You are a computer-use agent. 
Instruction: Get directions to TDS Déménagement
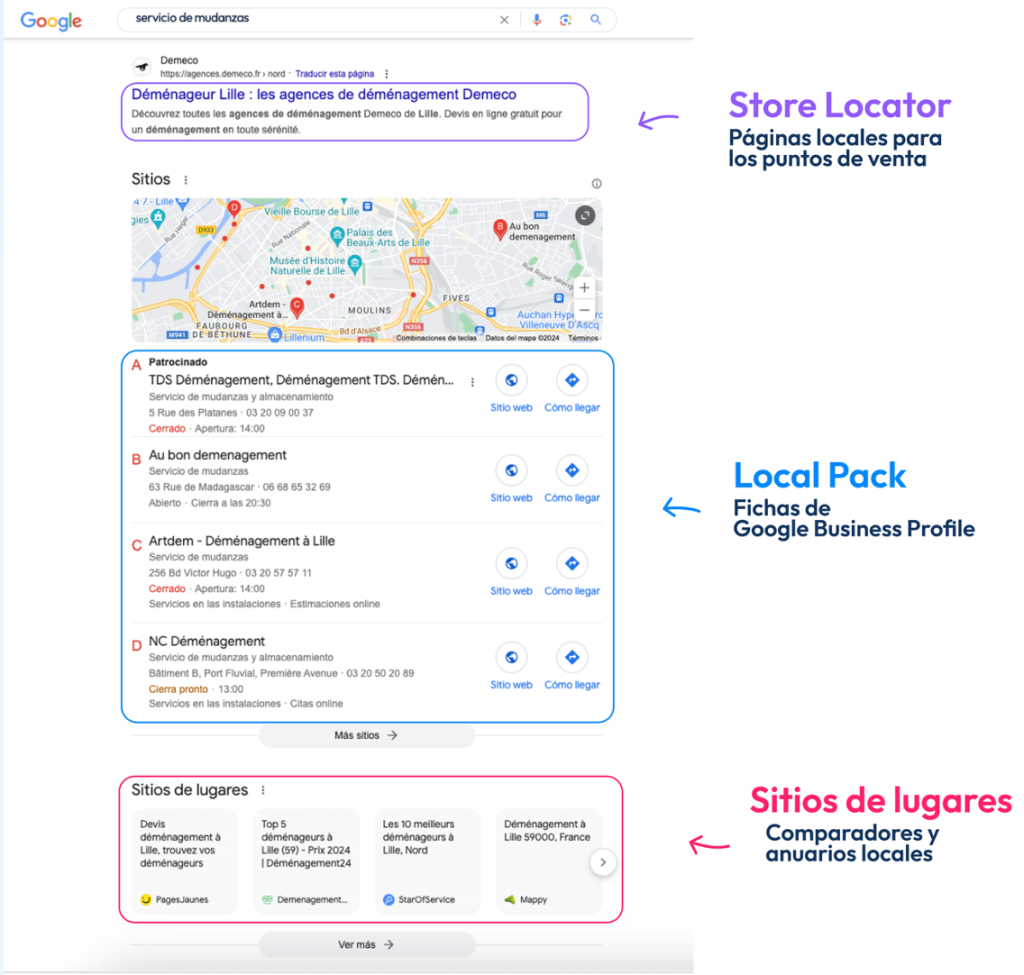[x=572, y=389]
